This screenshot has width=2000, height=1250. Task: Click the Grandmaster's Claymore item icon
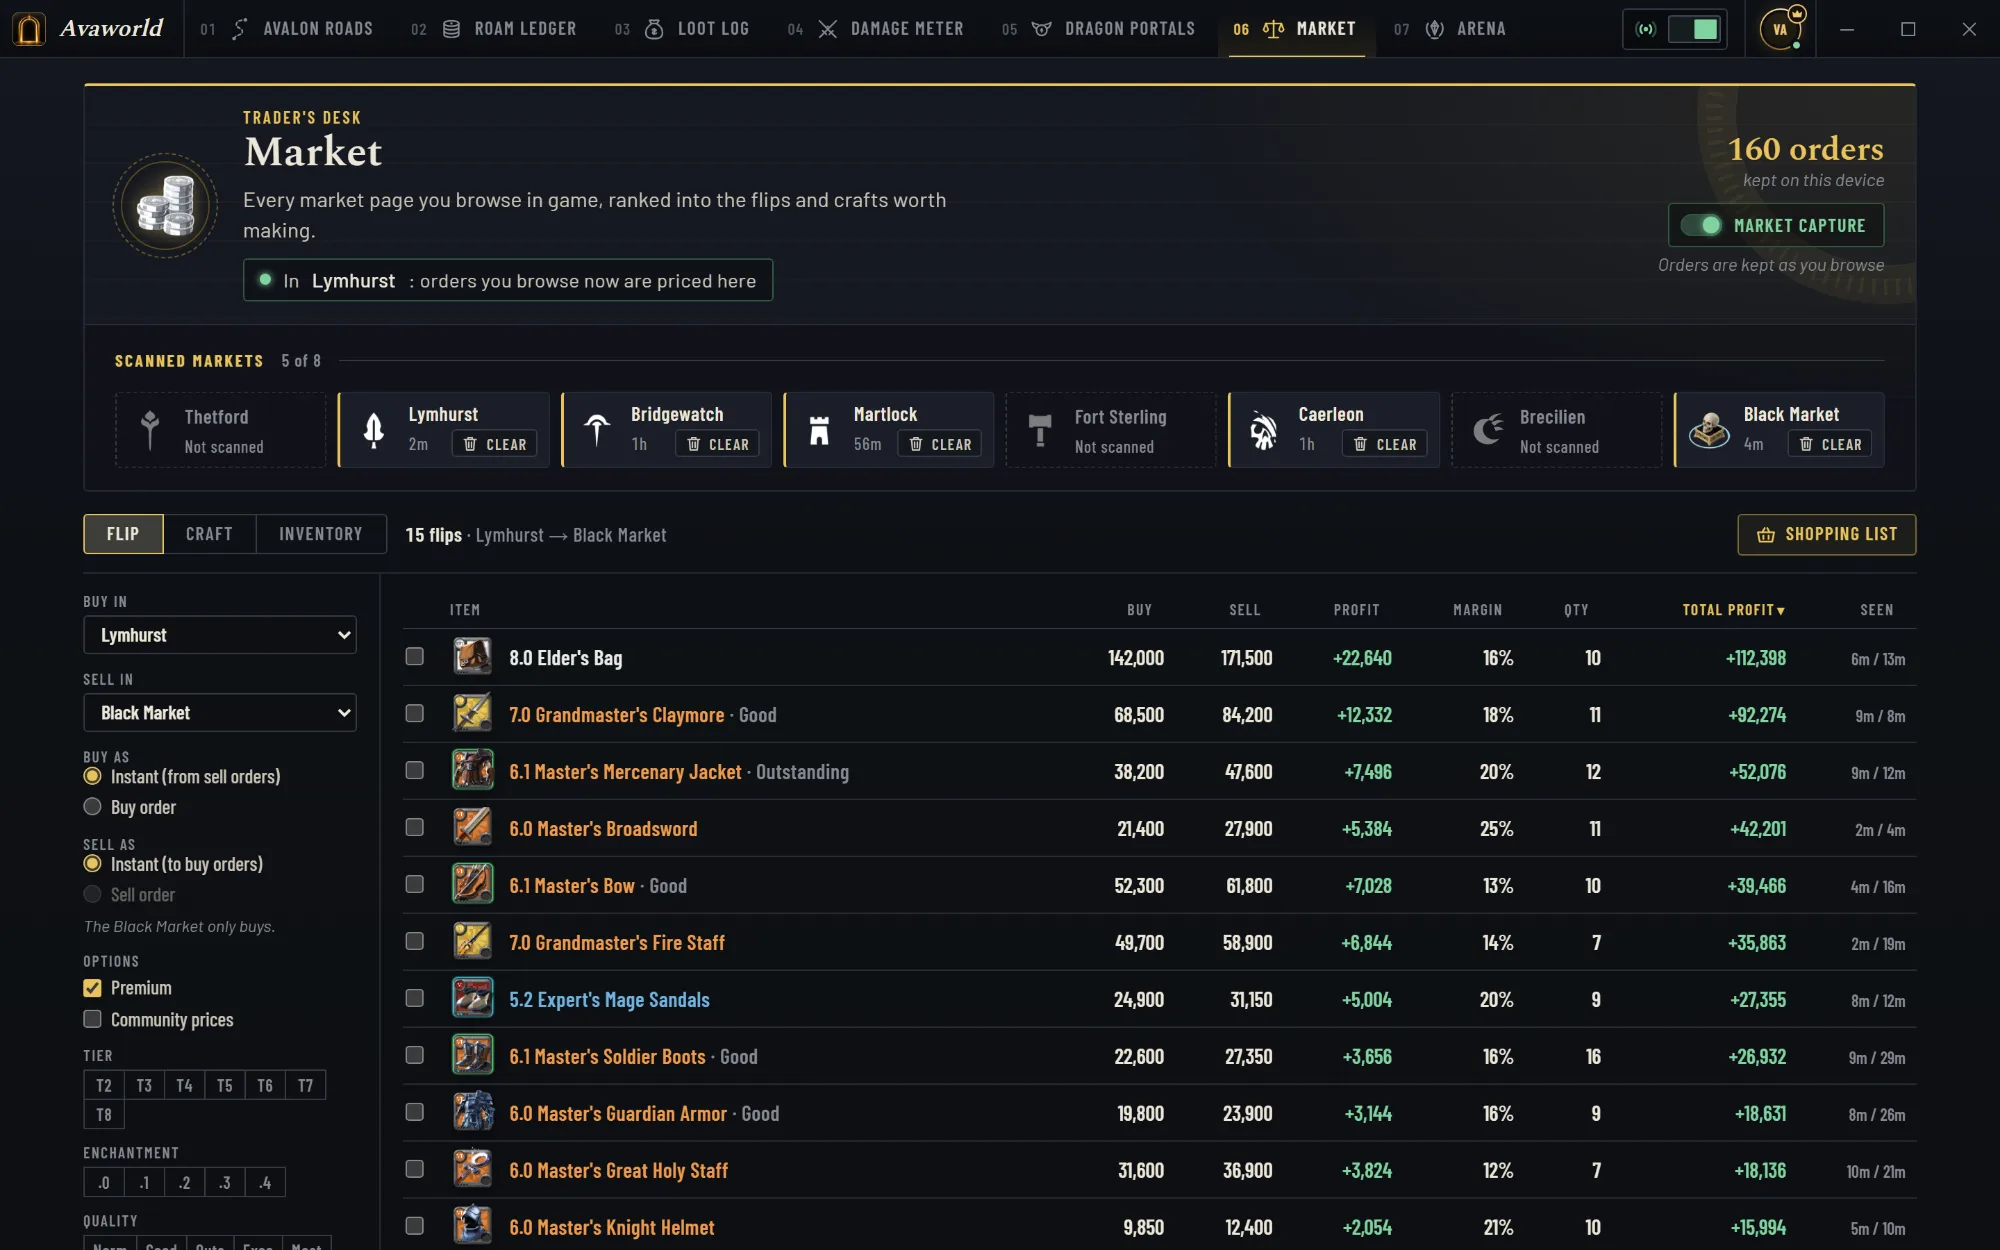click(472, 714)
